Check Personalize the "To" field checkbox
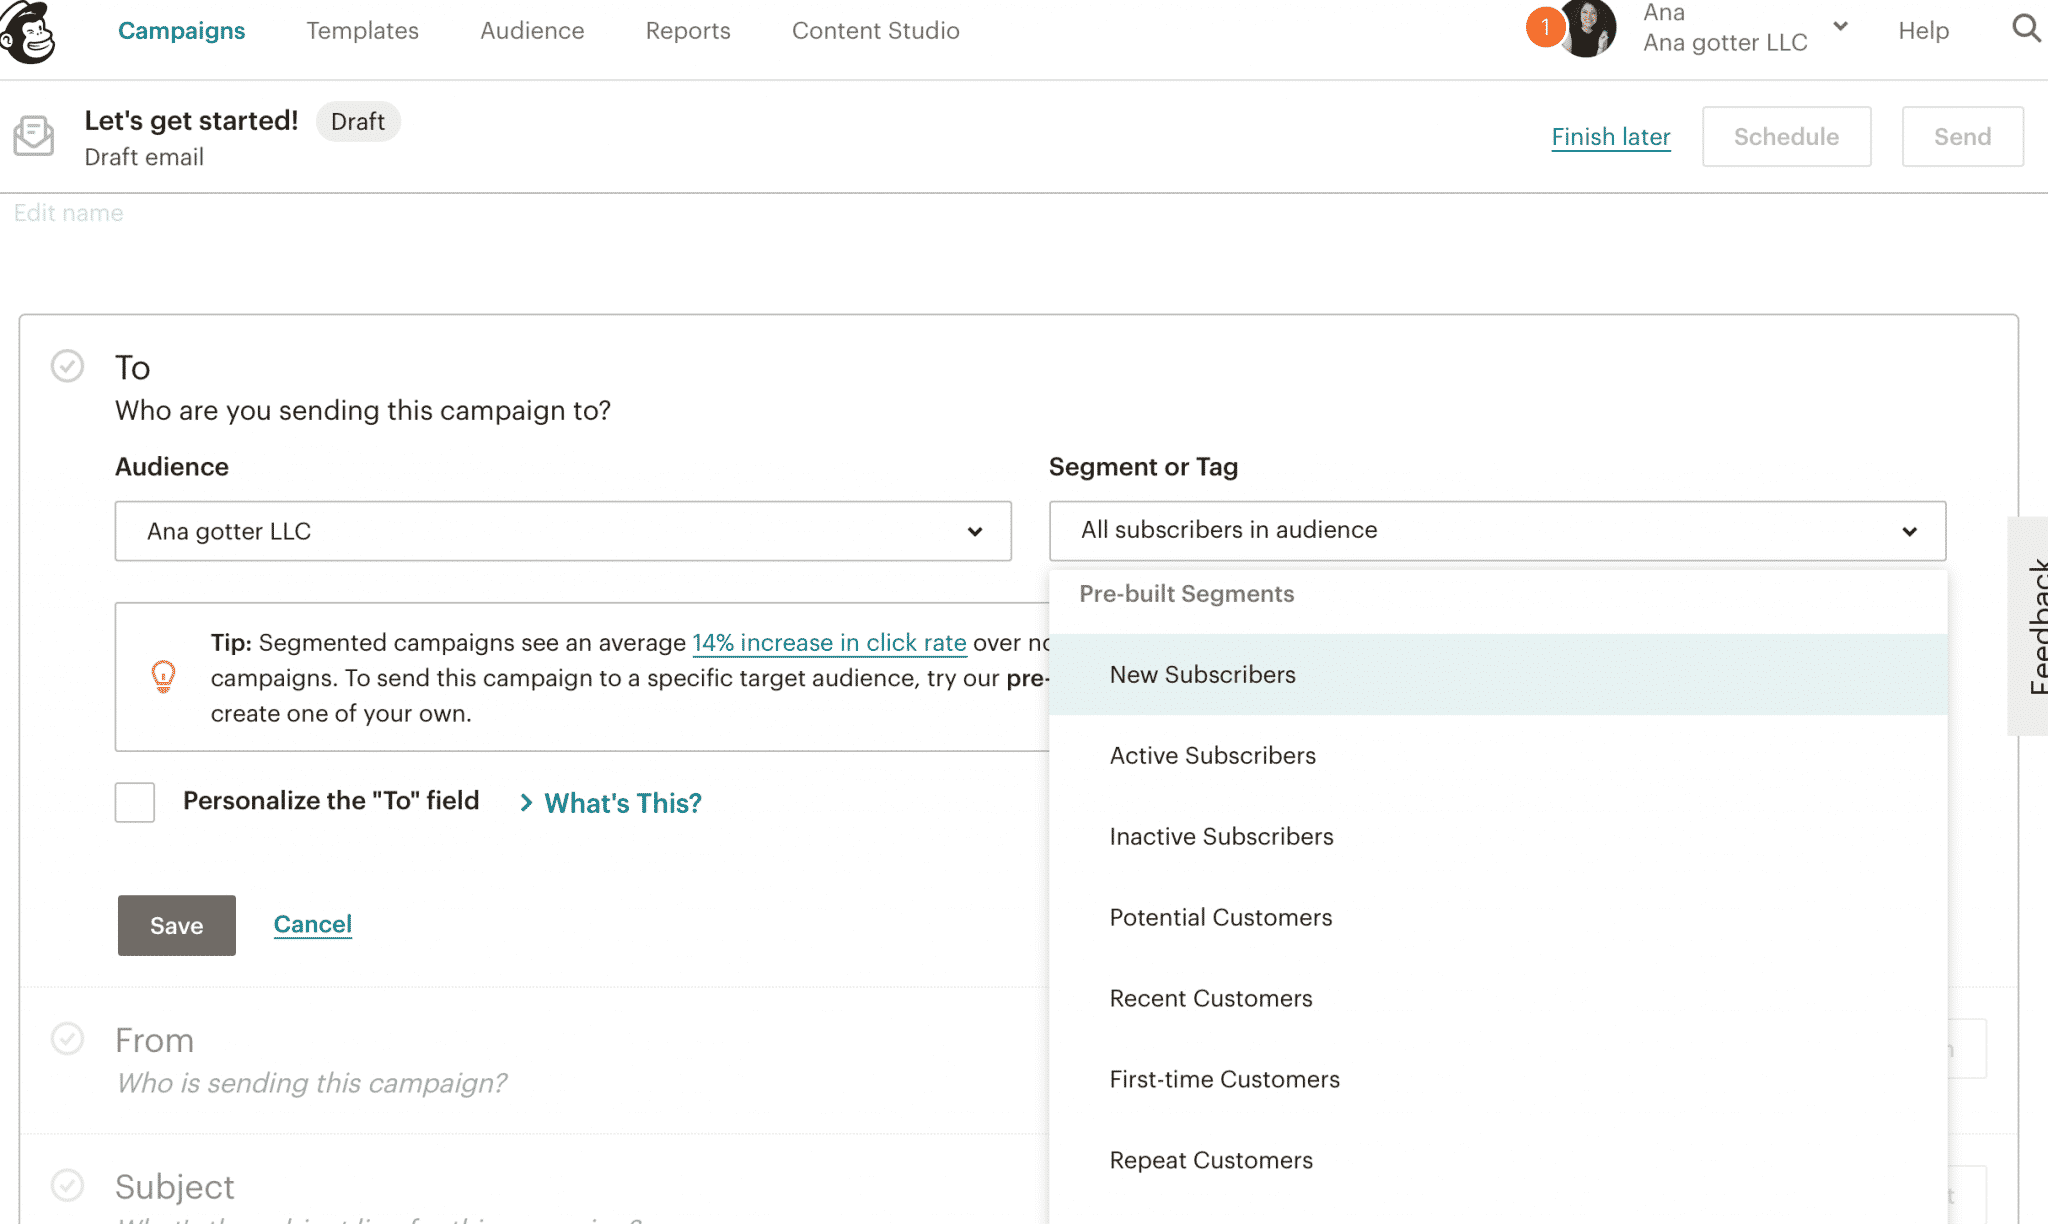The height and width of the screenshot is (1224, 2048). 135,802
